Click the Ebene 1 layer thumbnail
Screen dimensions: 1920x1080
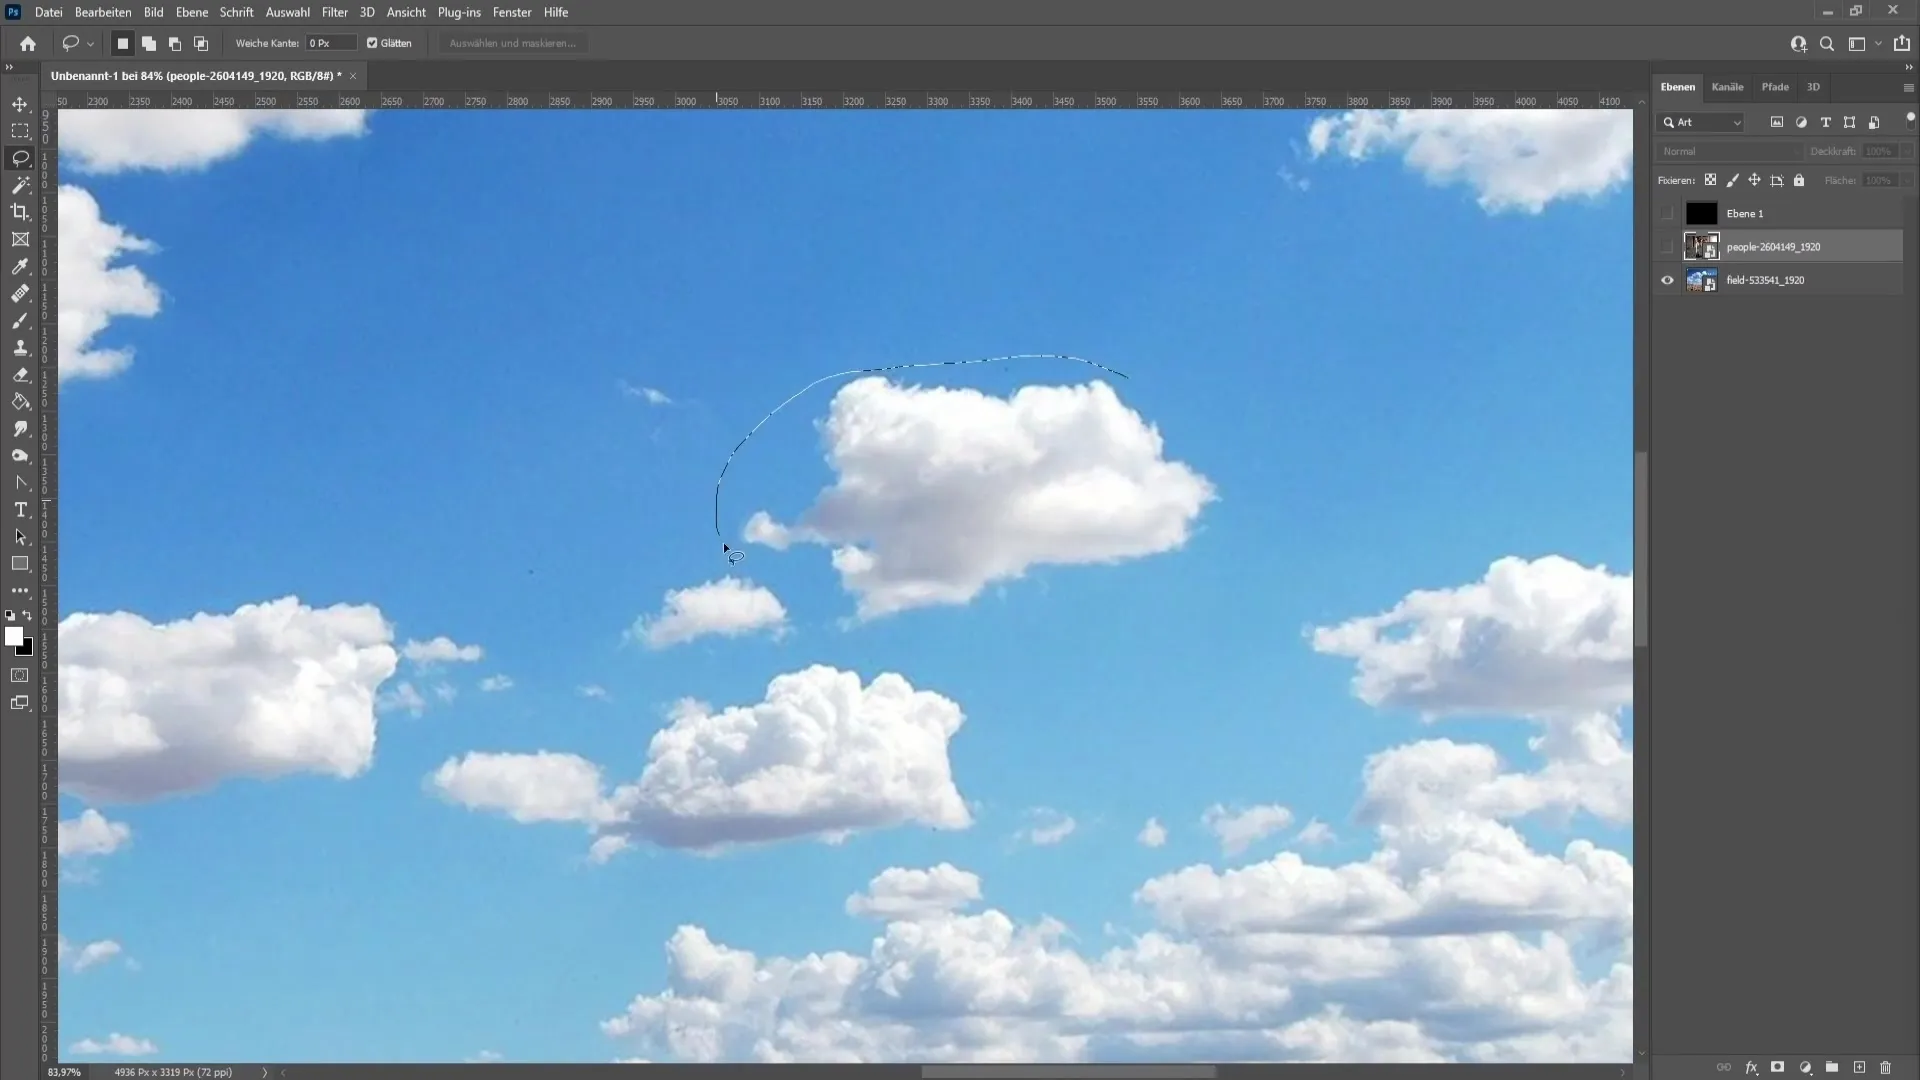[x=1700, y=212]
